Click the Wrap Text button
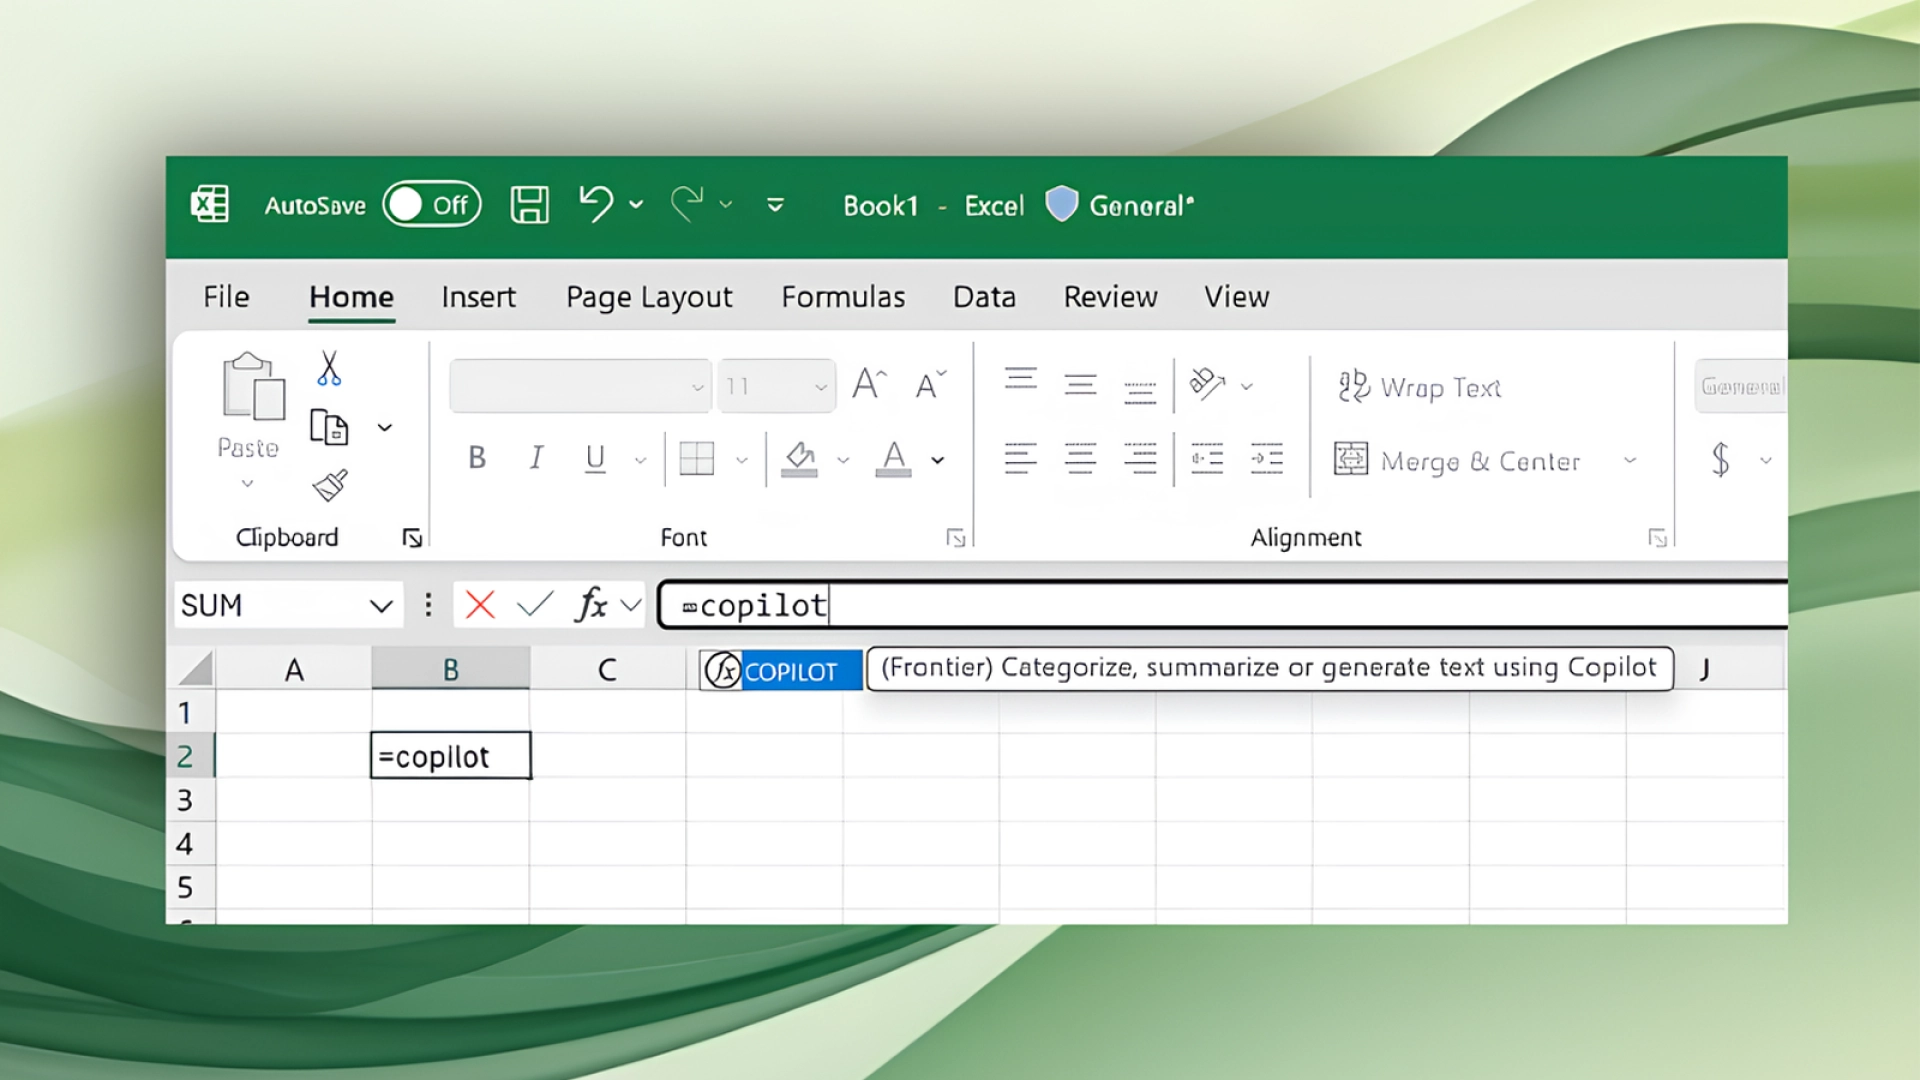The image size is (1920, 1080). click(x=1420, y=387)
